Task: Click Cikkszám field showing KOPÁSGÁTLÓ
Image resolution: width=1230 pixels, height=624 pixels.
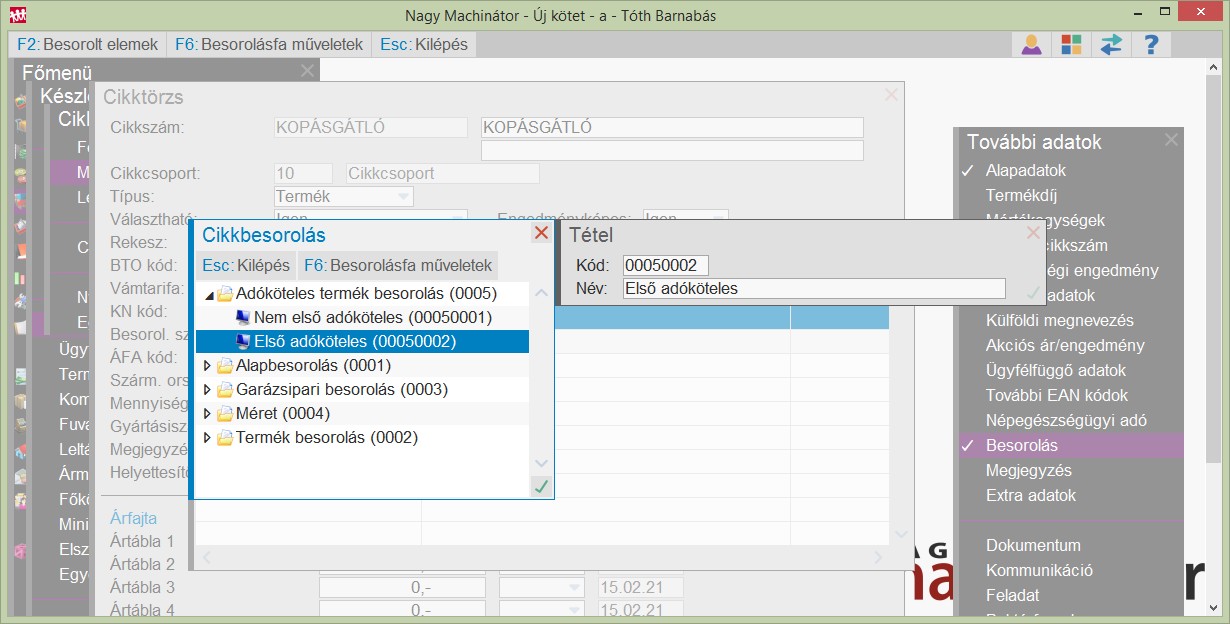Action: coord(371,128)
